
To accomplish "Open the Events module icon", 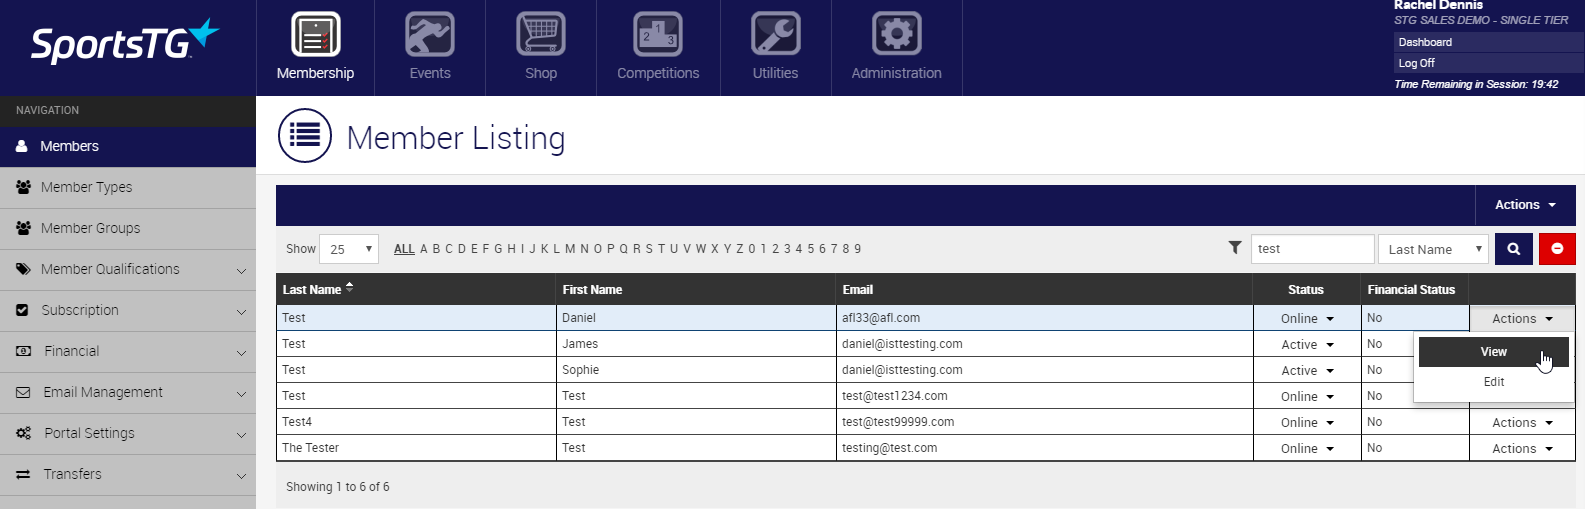I will 430,35.
